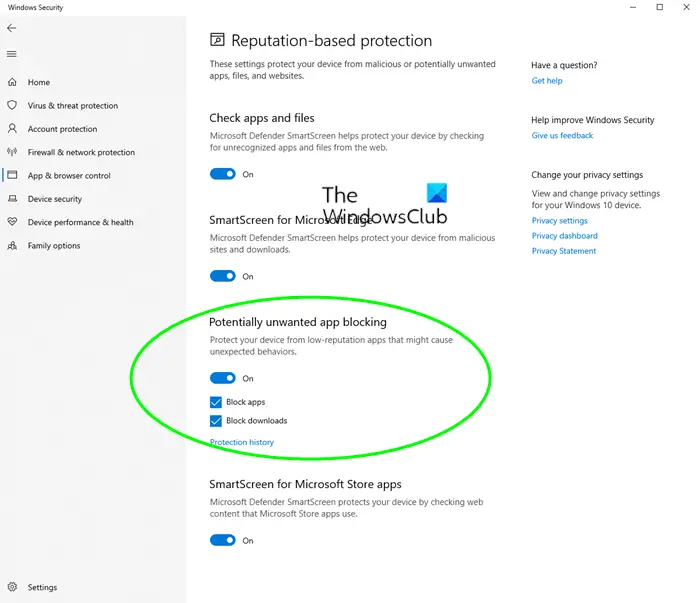Click the Get help link
Viewport: 700px width, 603px height.
tap(546, 81)
